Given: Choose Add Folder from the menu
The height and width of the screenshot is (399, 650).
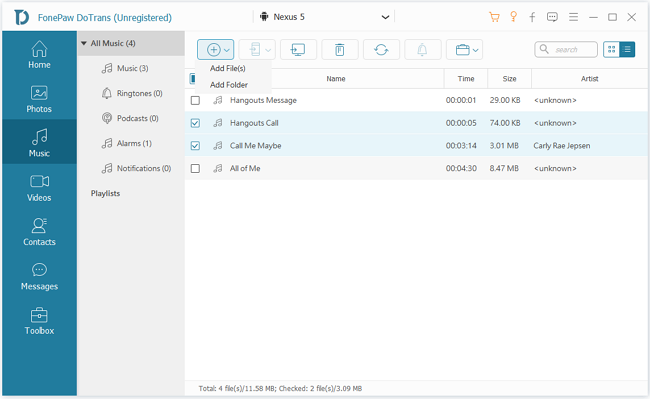Looking at the screenshot, I should point(229,85).
